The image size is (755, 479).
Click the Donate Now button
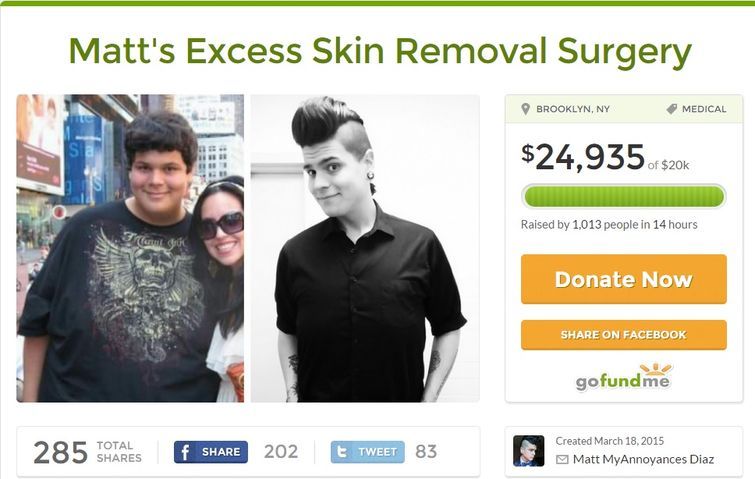tap(624, 279)
